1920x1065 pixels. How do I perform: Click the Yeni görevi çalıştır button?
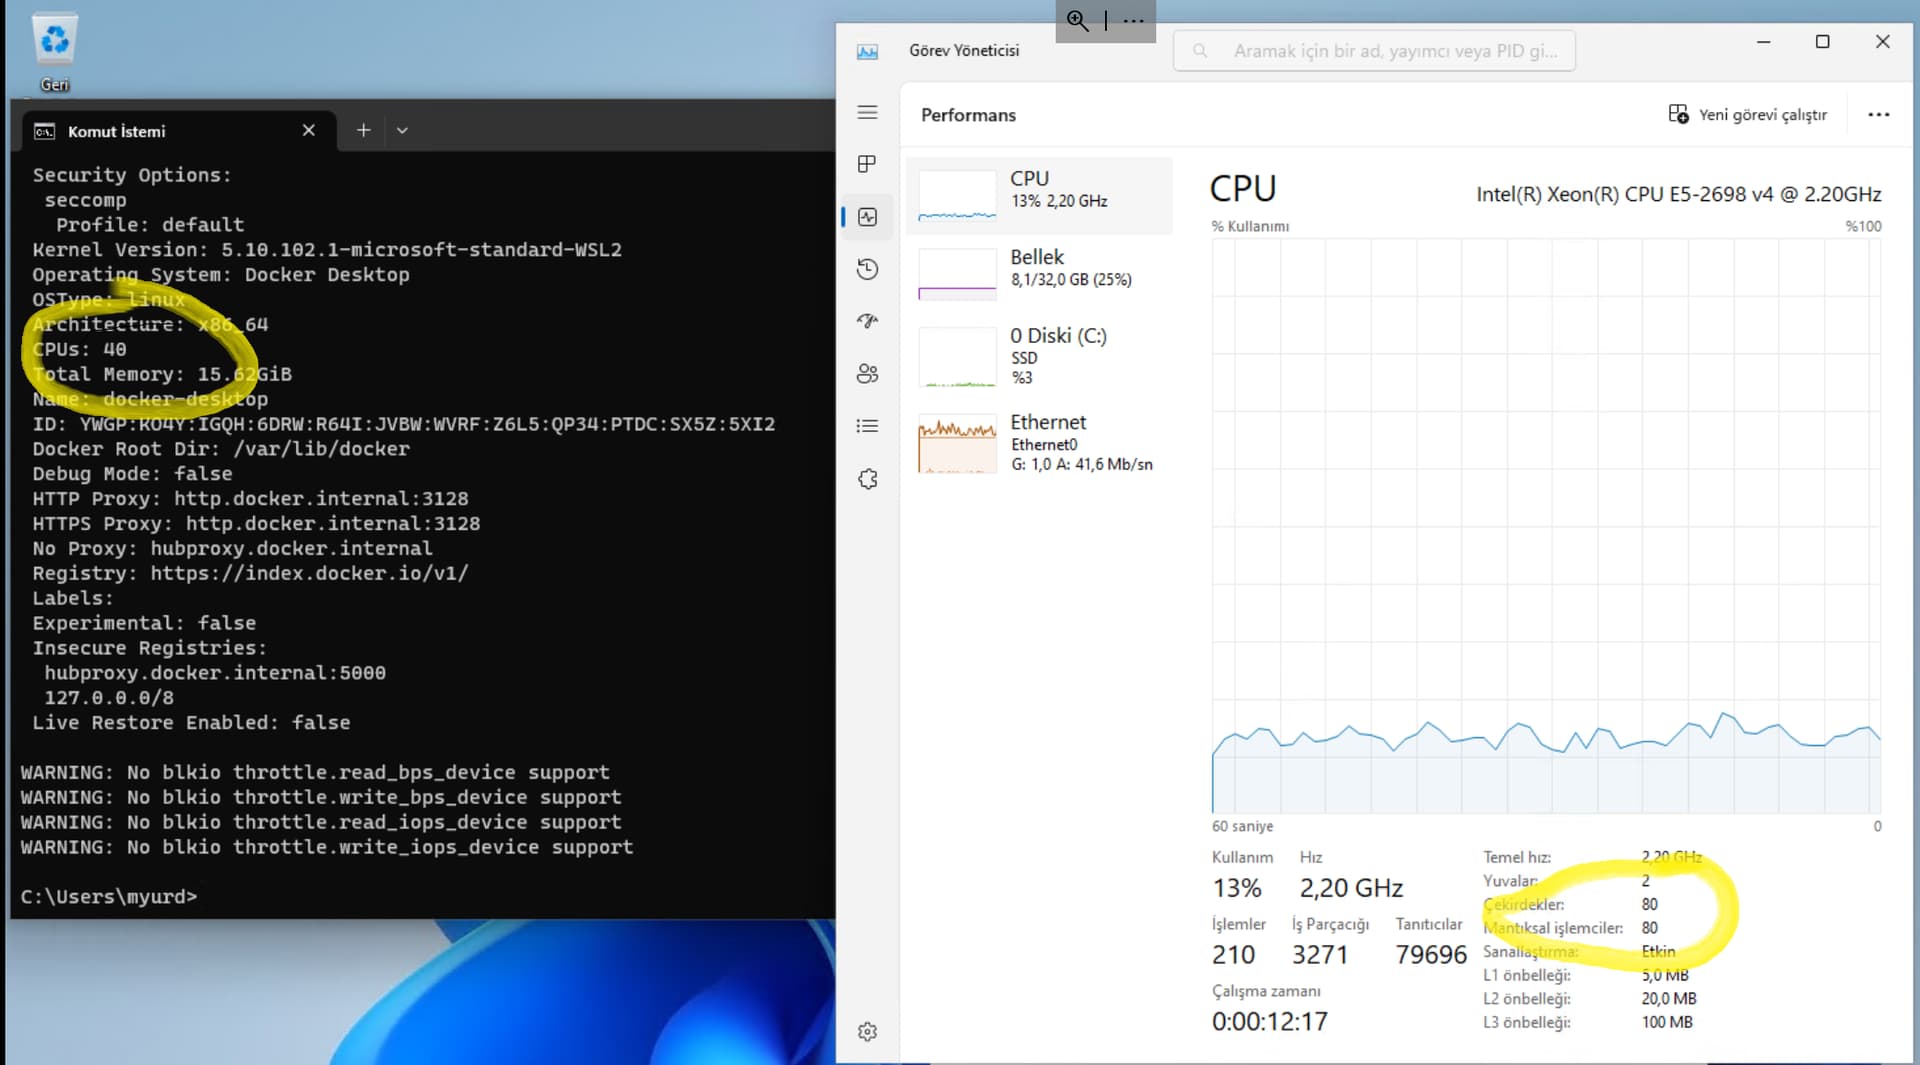(x=1748, y=114)
